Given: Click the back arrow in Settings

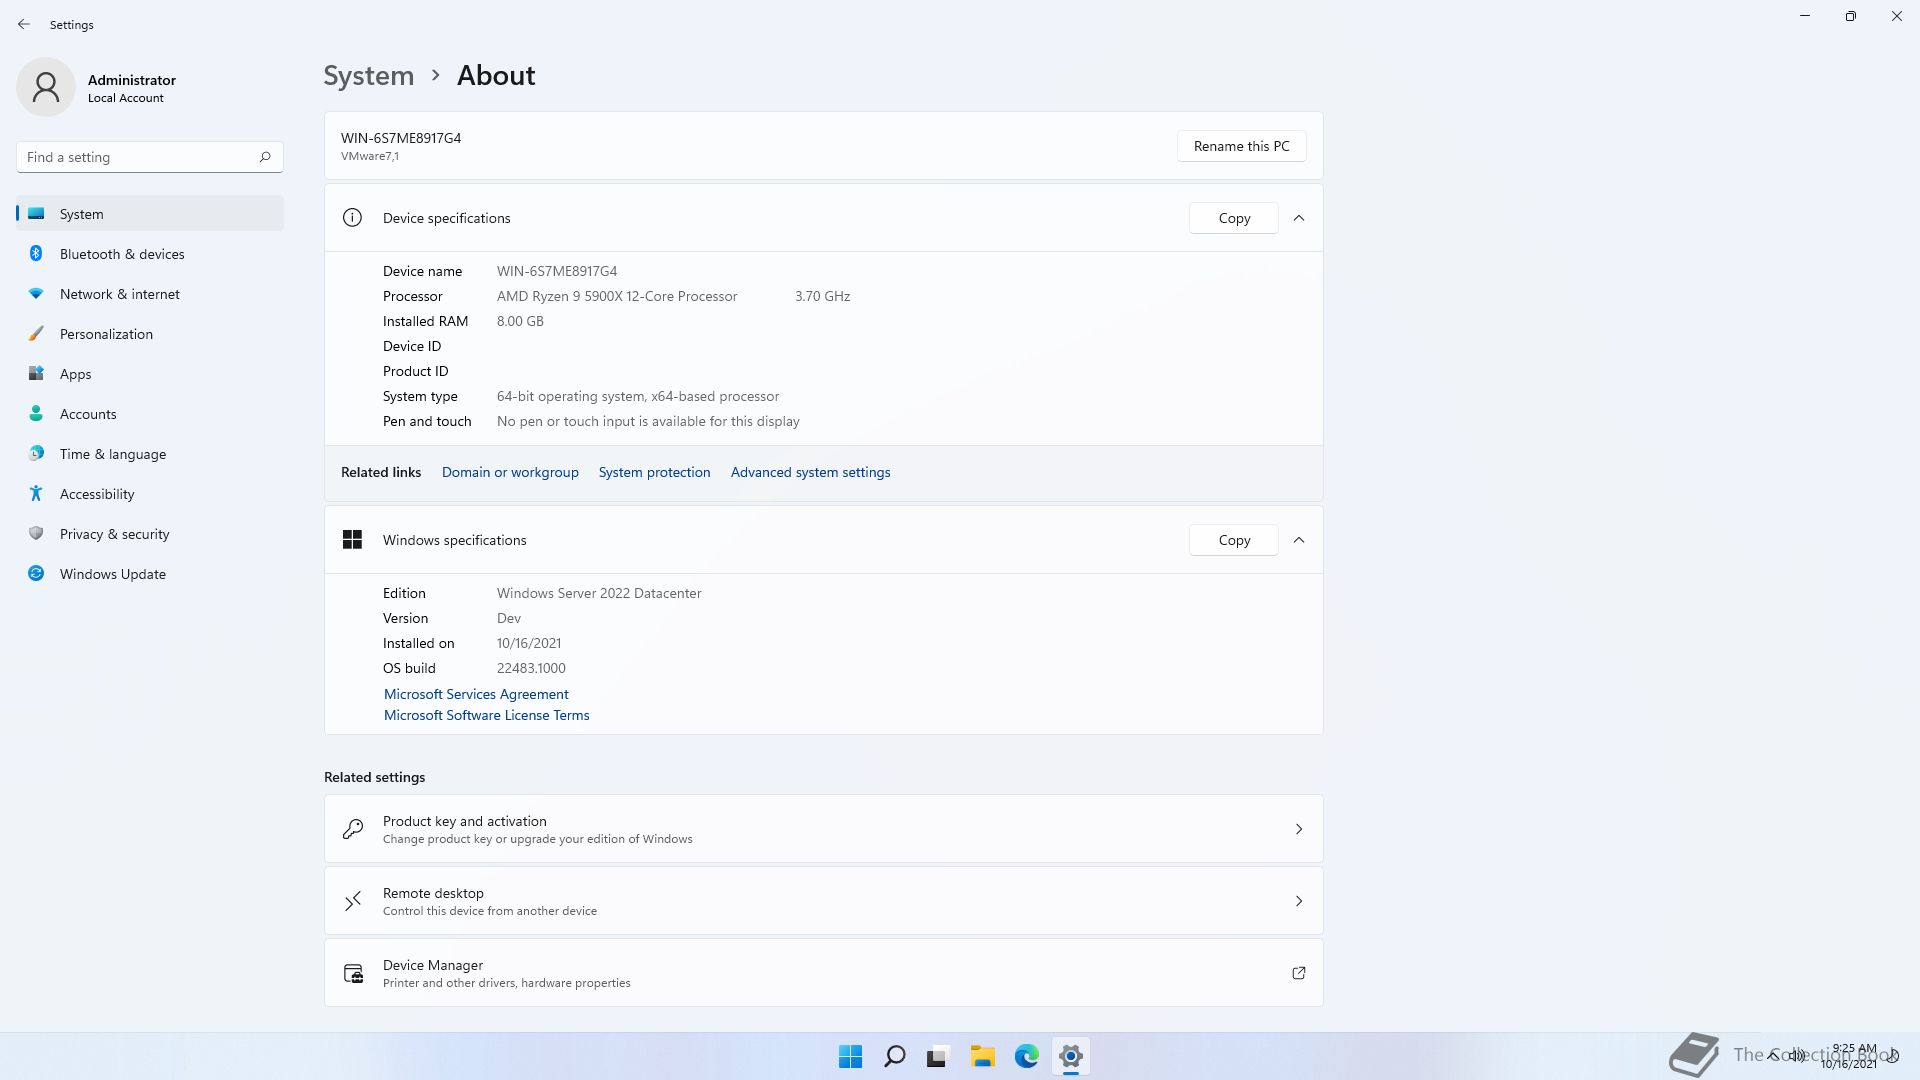Looking at the screenshot, I should 24,24.
